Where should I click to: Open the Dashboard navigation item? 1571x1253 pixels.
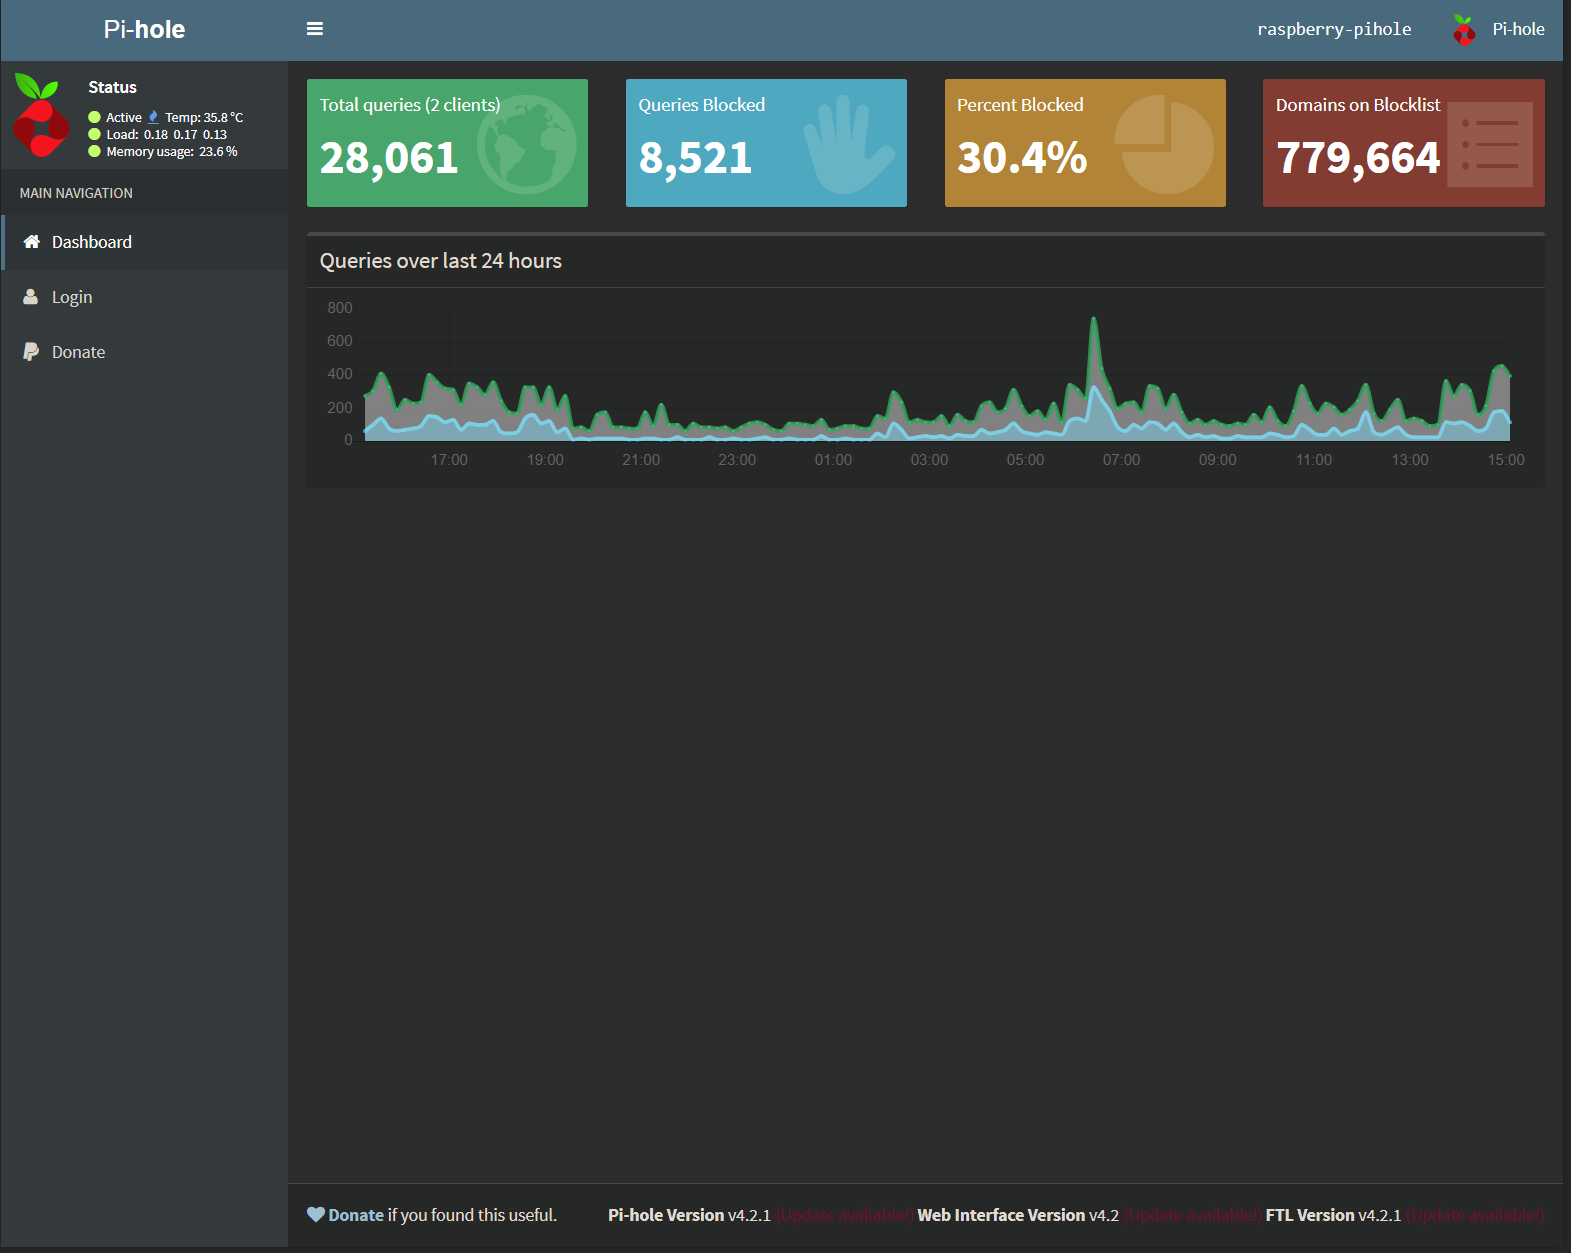[x=145, y=242]
